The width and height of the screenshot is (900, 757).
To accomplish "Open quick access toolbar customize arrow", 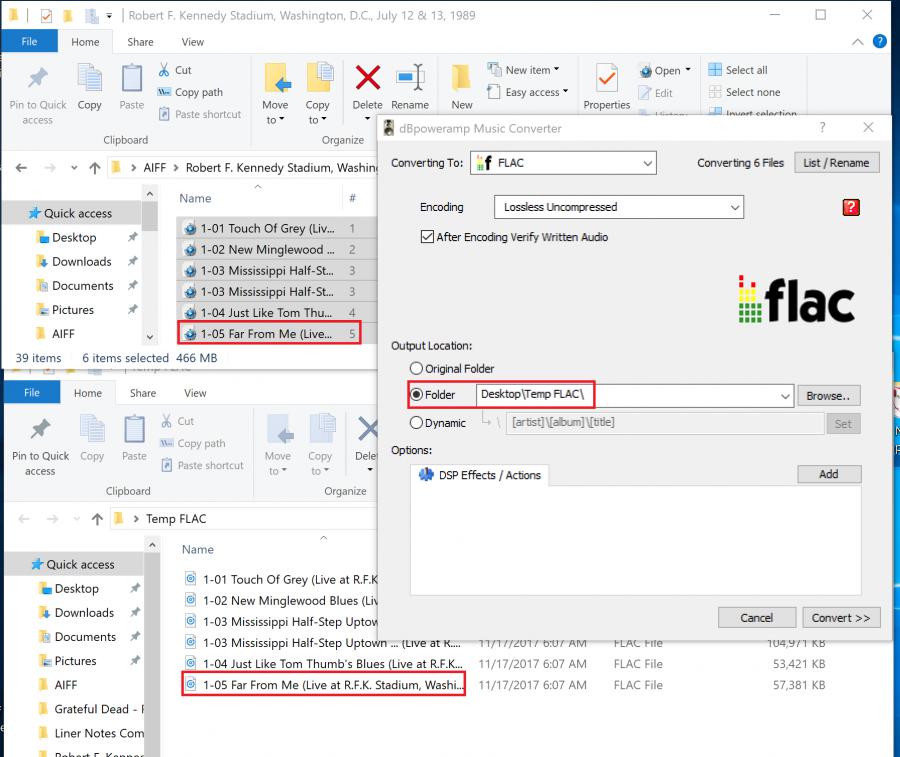I will coord(109,15).
